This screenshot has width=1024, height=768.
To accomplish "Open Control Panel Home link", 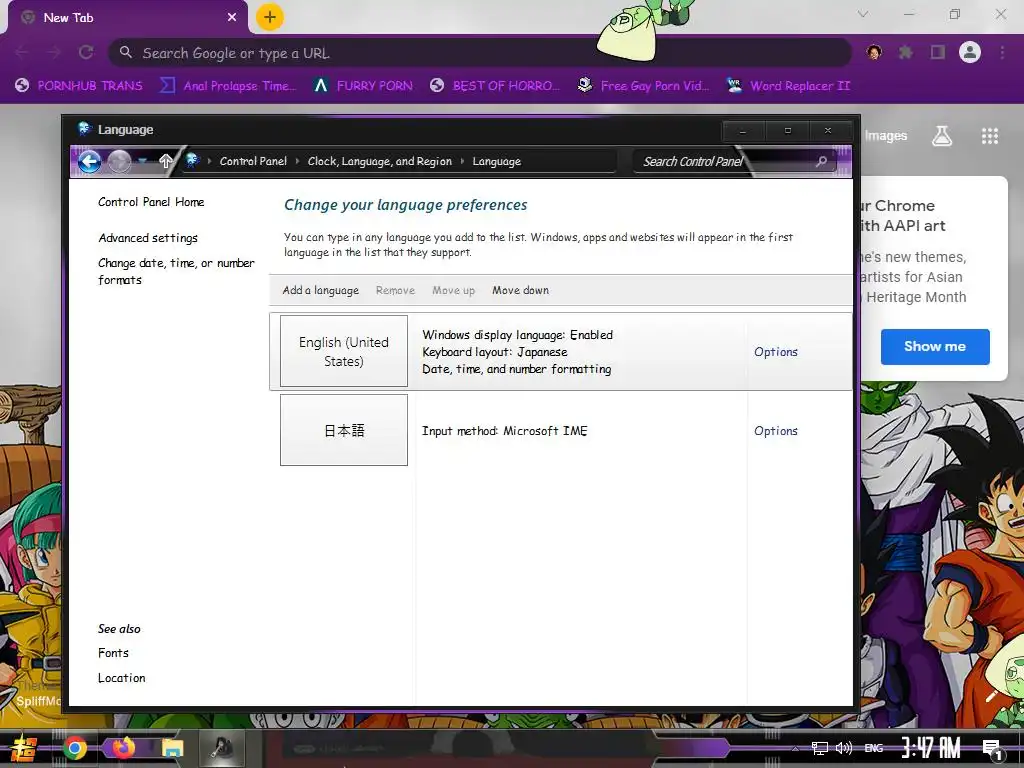I will 151,202.
